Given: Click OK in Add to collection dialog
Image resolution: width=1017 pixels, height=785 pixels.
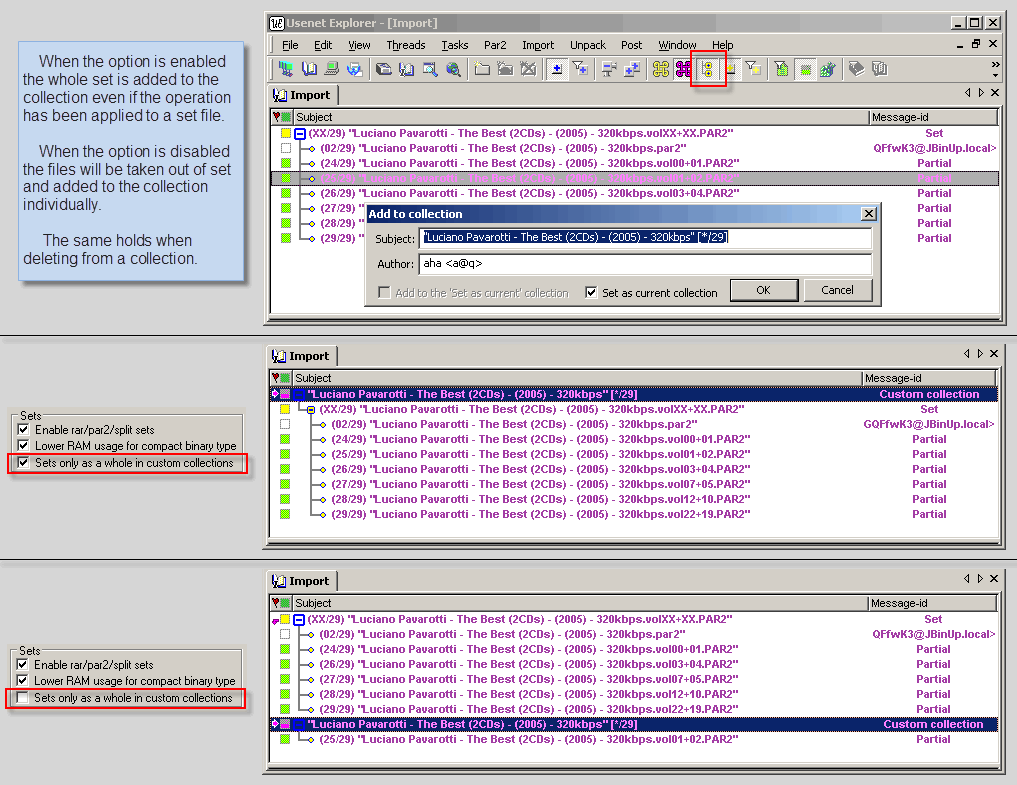Looking at the screenshot, I should [x=763, y=290].
